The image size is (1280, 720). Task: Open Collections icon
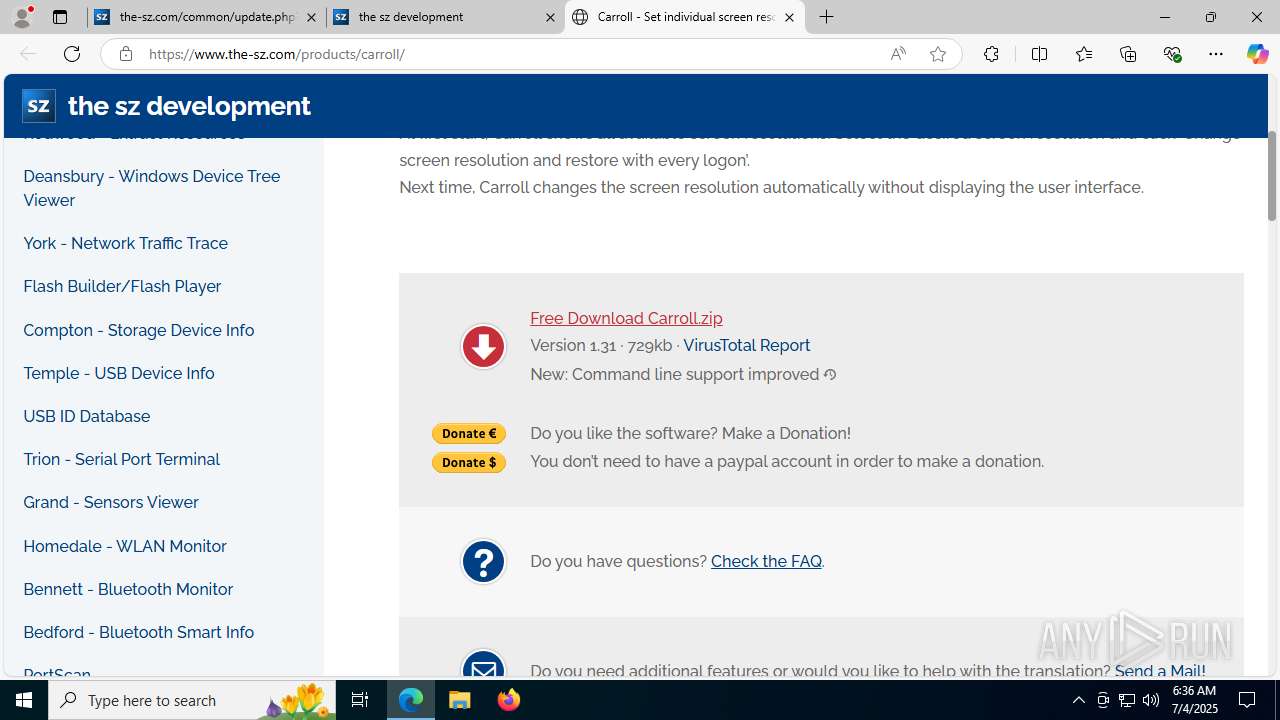coord(1128,54)
